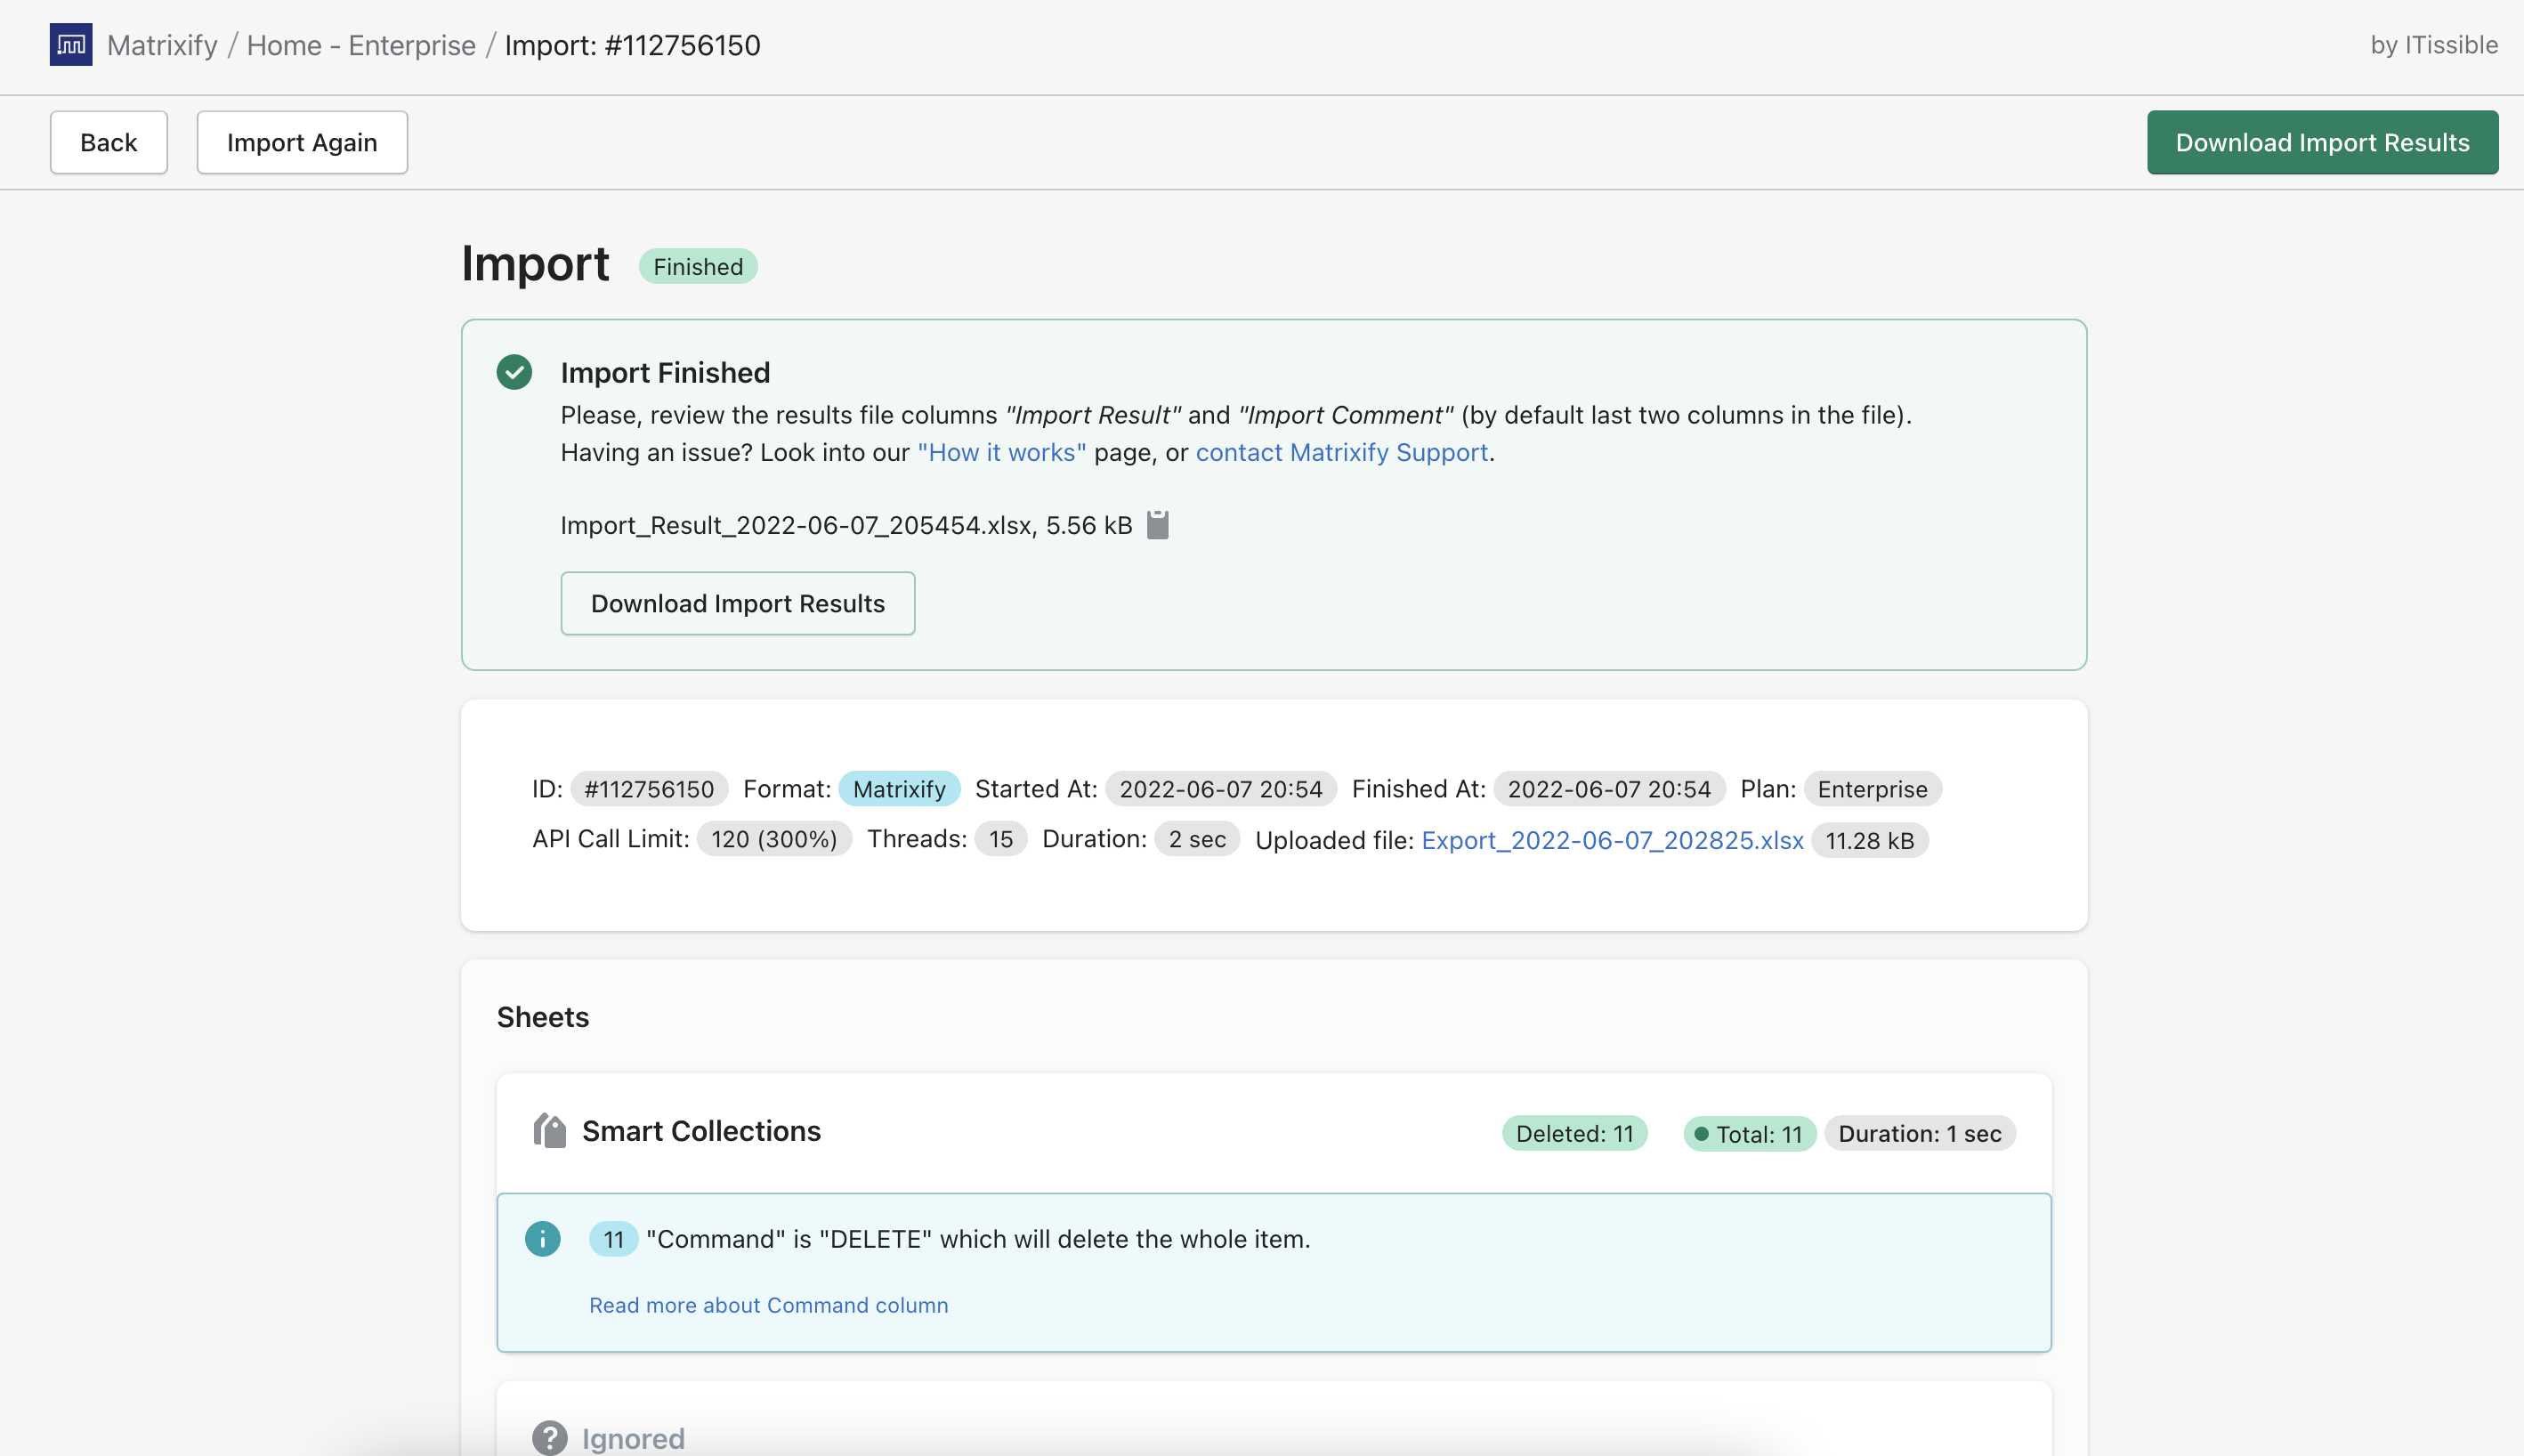Click the Ignored question mark icon
Viewport: 2524px width, 1456px height.
pyautogui.click(x=549, y=1437)
